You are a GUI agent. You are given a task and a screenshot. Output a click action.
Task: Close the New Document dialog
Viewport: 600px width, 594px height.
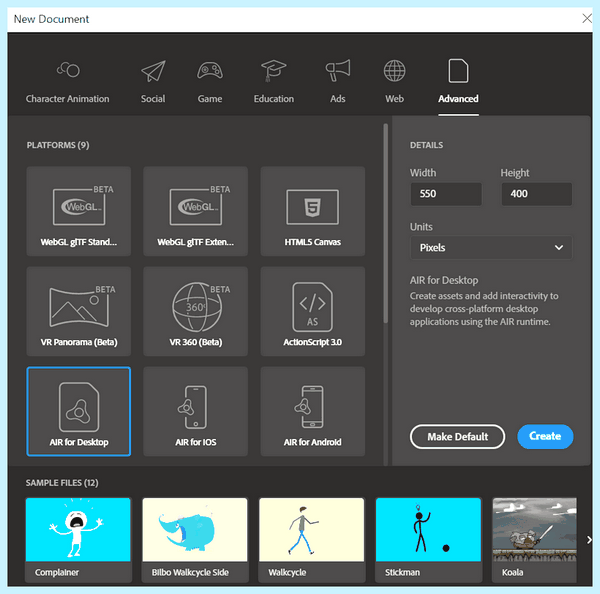point(587,18)
